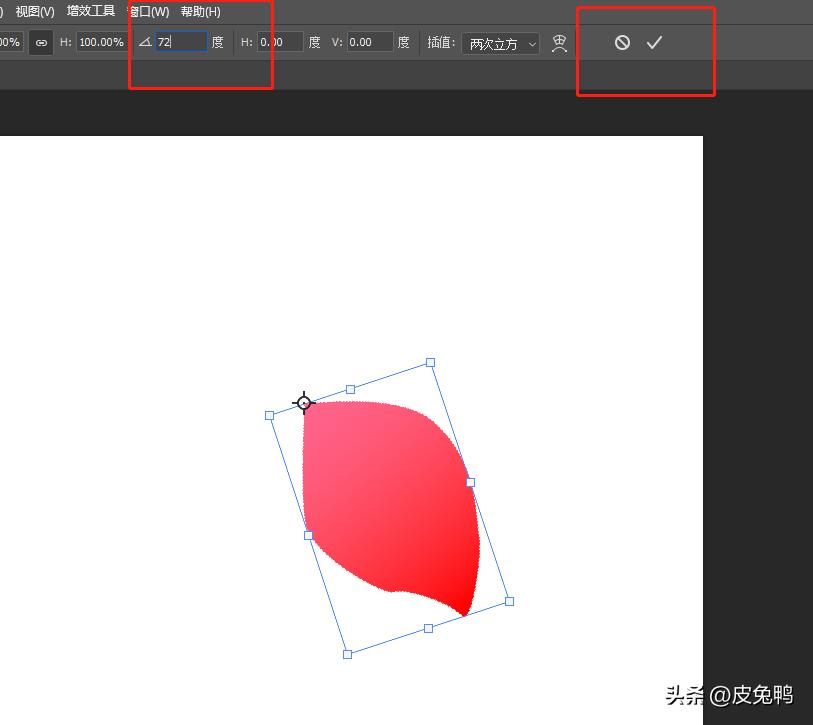This screenshot has height=725, width=813.
Task: Commit the transform with the checkmark
Action: (654, 43)
